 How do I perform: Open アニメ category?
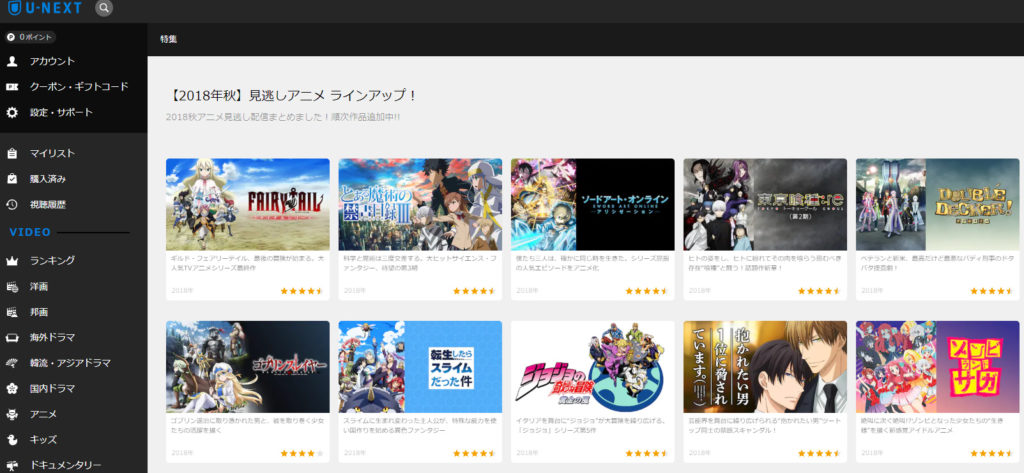click(43, 414)
